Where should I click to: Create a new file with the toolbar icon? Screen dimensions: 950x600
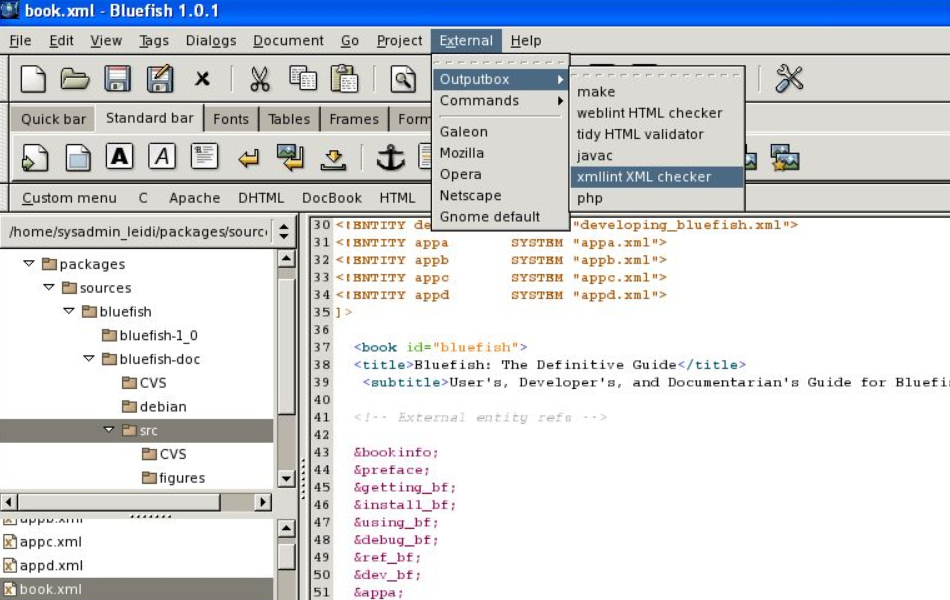pos(33,79)
